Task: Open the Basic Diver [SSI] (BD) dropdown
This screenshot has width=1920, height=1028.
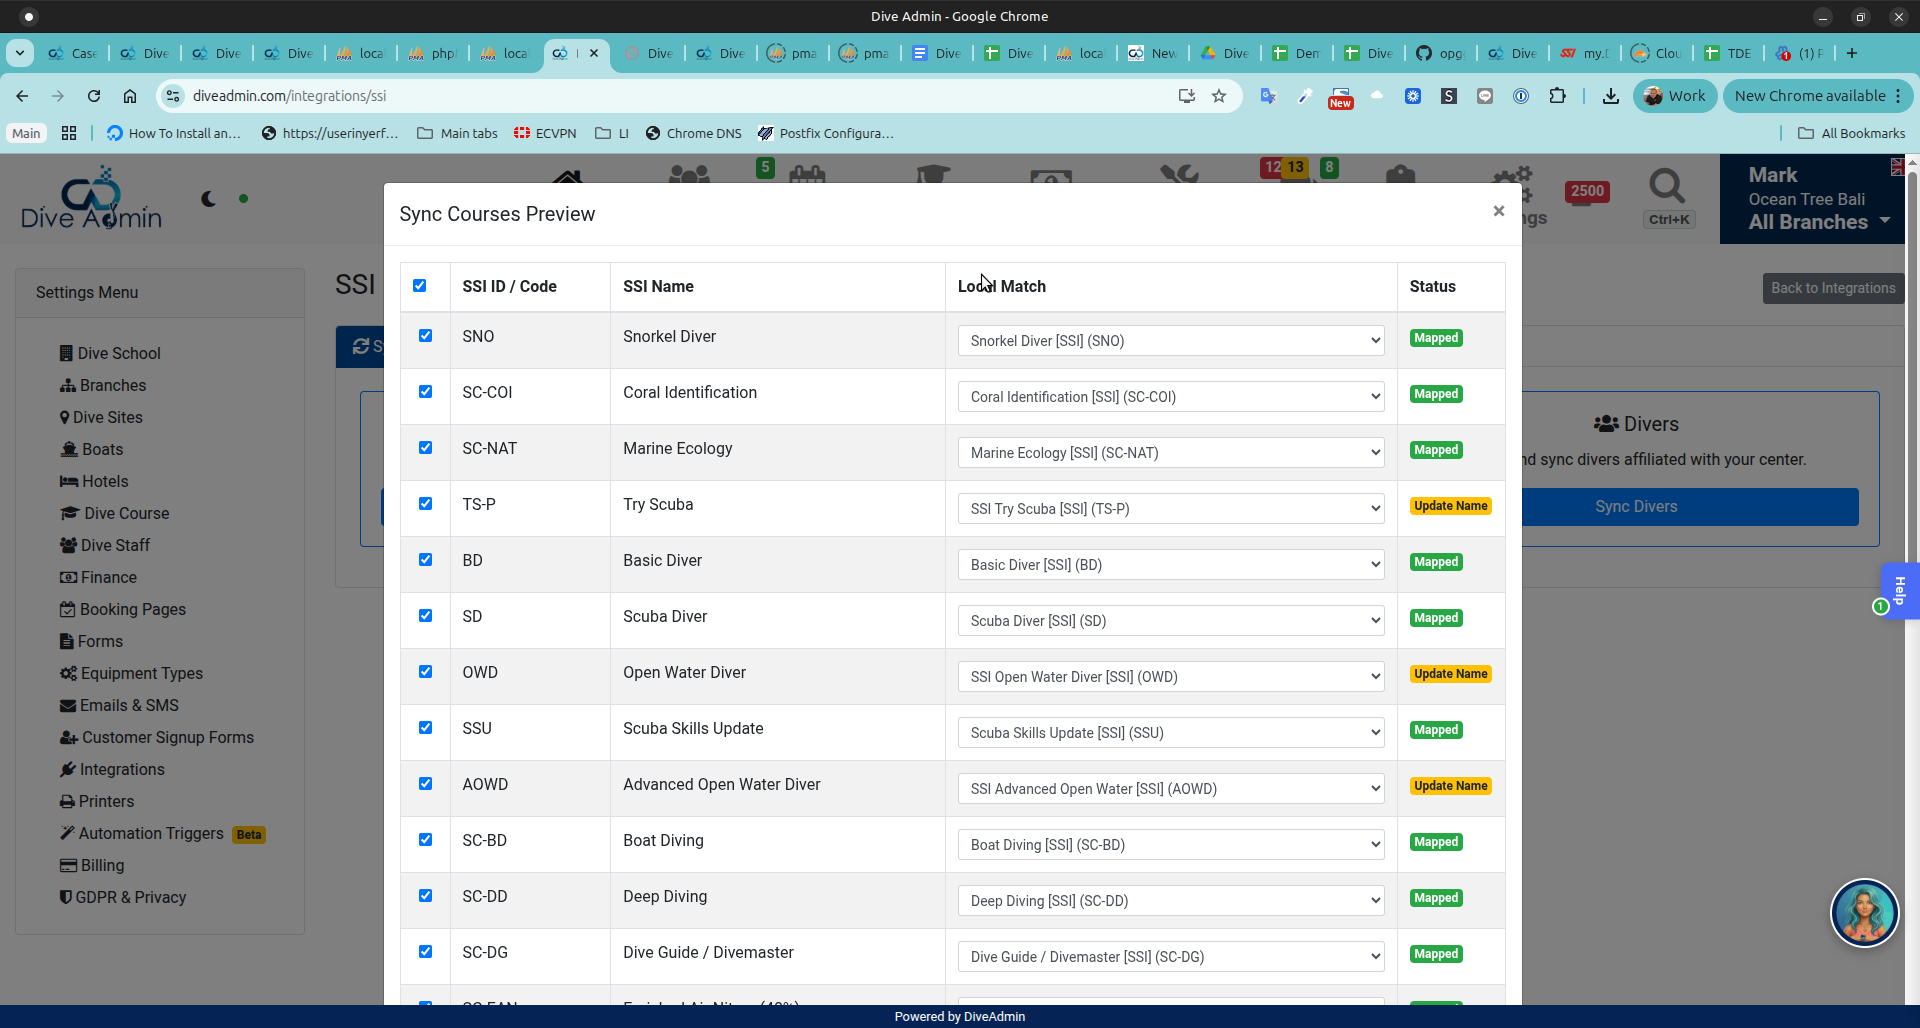Action: pyautogui.click(x=1171, y=565)
